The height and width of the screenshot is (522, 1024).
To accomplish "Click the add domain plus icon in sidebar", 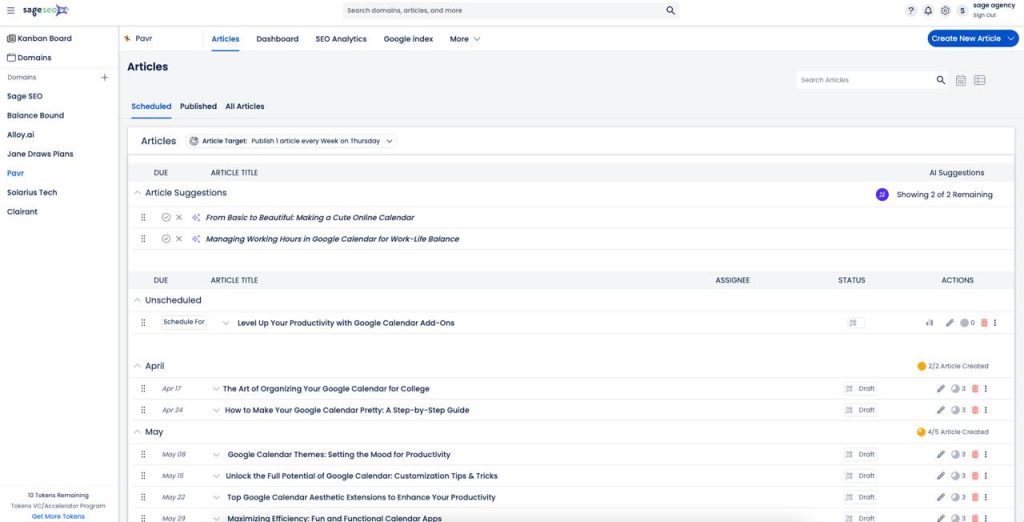I will point(104,77).
